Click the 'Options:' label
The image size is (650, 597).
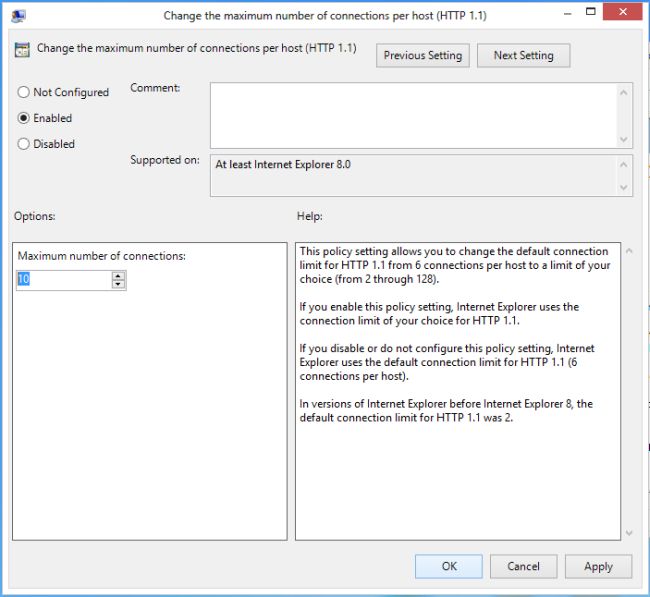pos(34,216)
